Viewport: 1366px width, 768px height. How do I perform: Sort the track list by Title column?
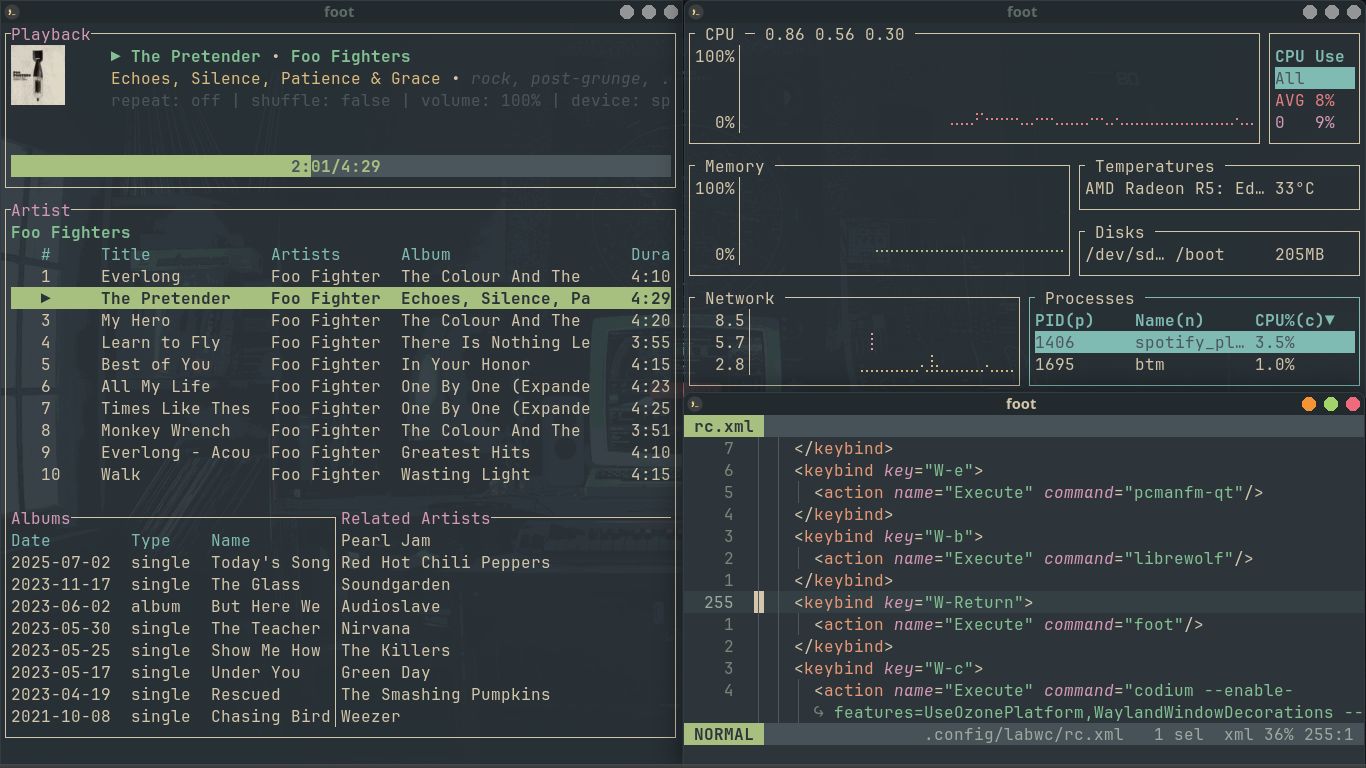point(126,254)
